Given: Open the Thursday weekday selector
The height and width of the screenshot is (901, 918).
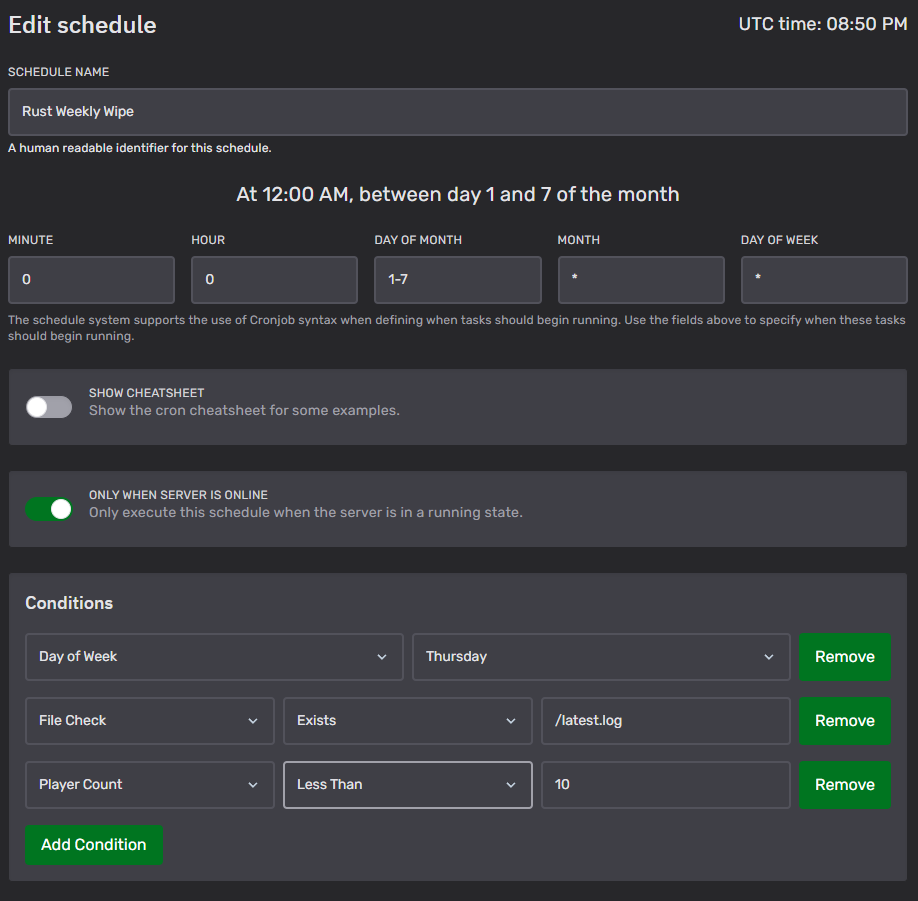Looking at the screenshot, I should coord(601,657).
